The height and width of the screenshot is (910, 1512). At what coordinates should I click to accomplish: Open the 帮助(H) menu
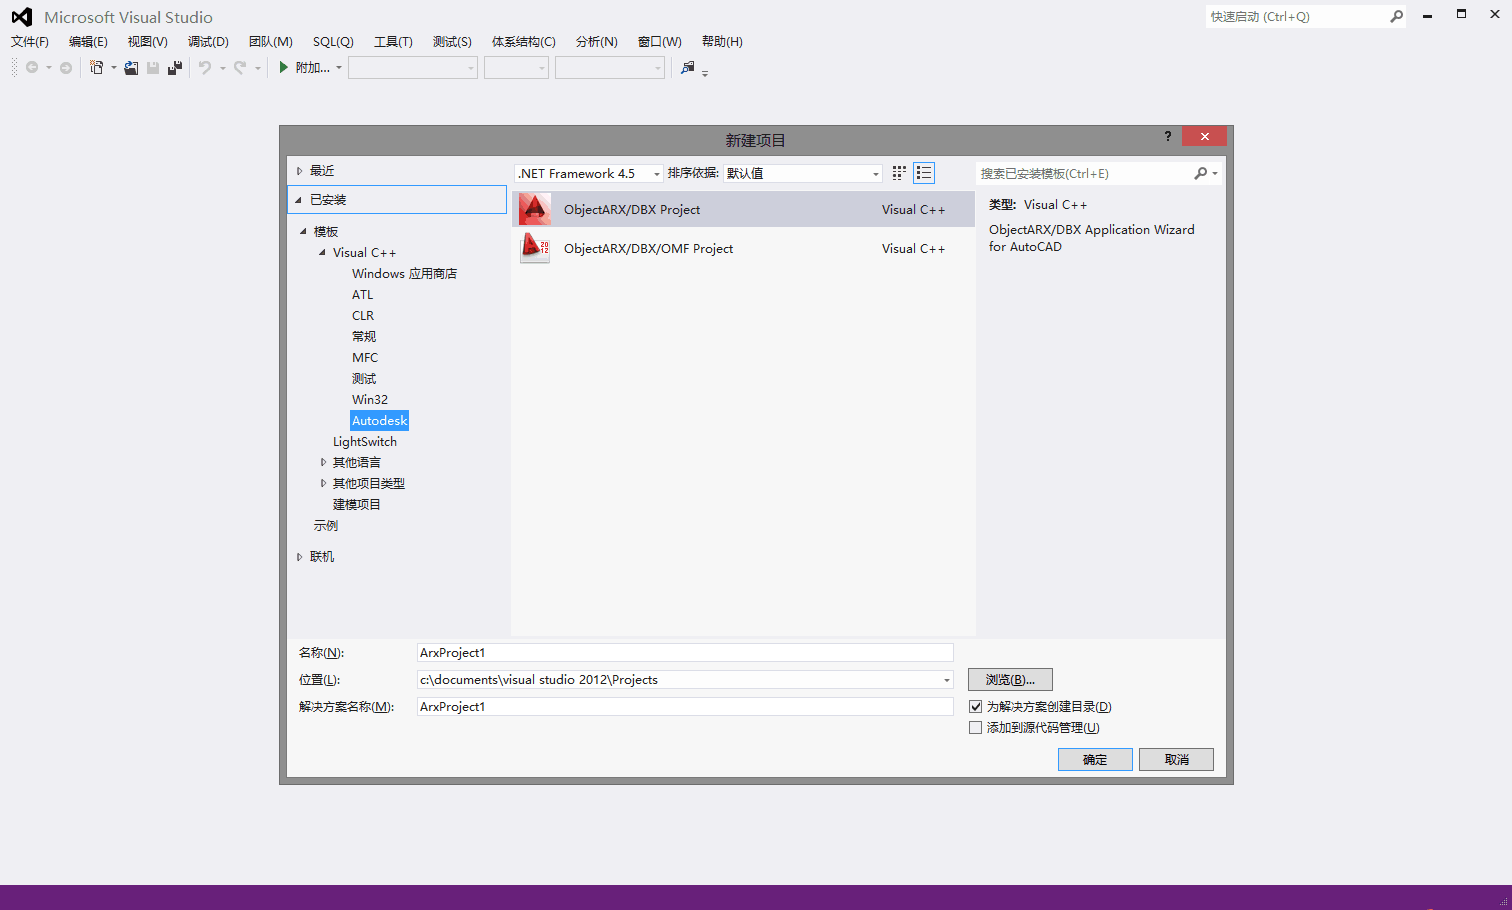(x=722, y=41)
